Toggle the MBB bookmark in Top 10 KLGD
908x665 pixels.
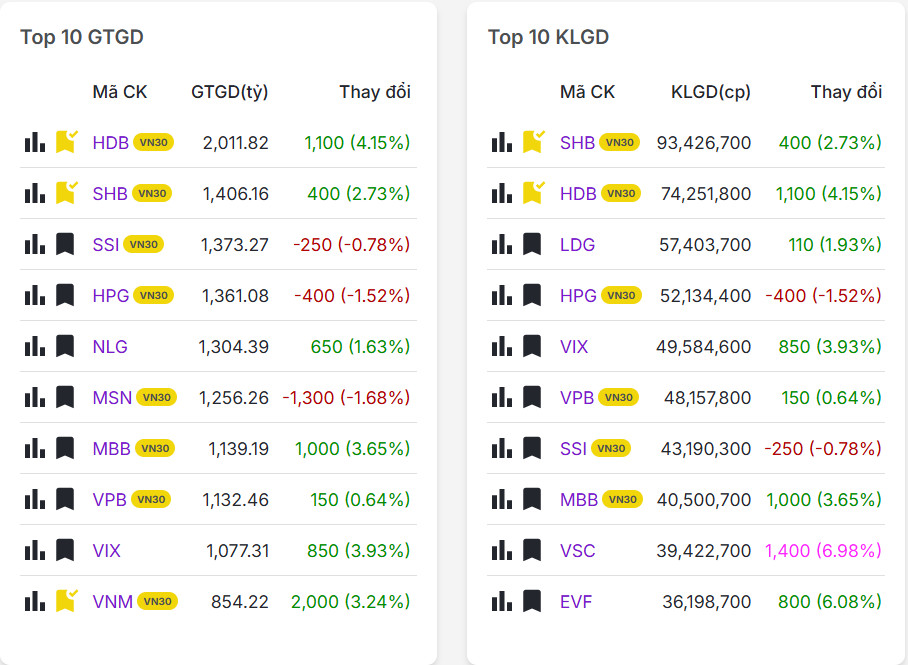click(x=532, y=499)
